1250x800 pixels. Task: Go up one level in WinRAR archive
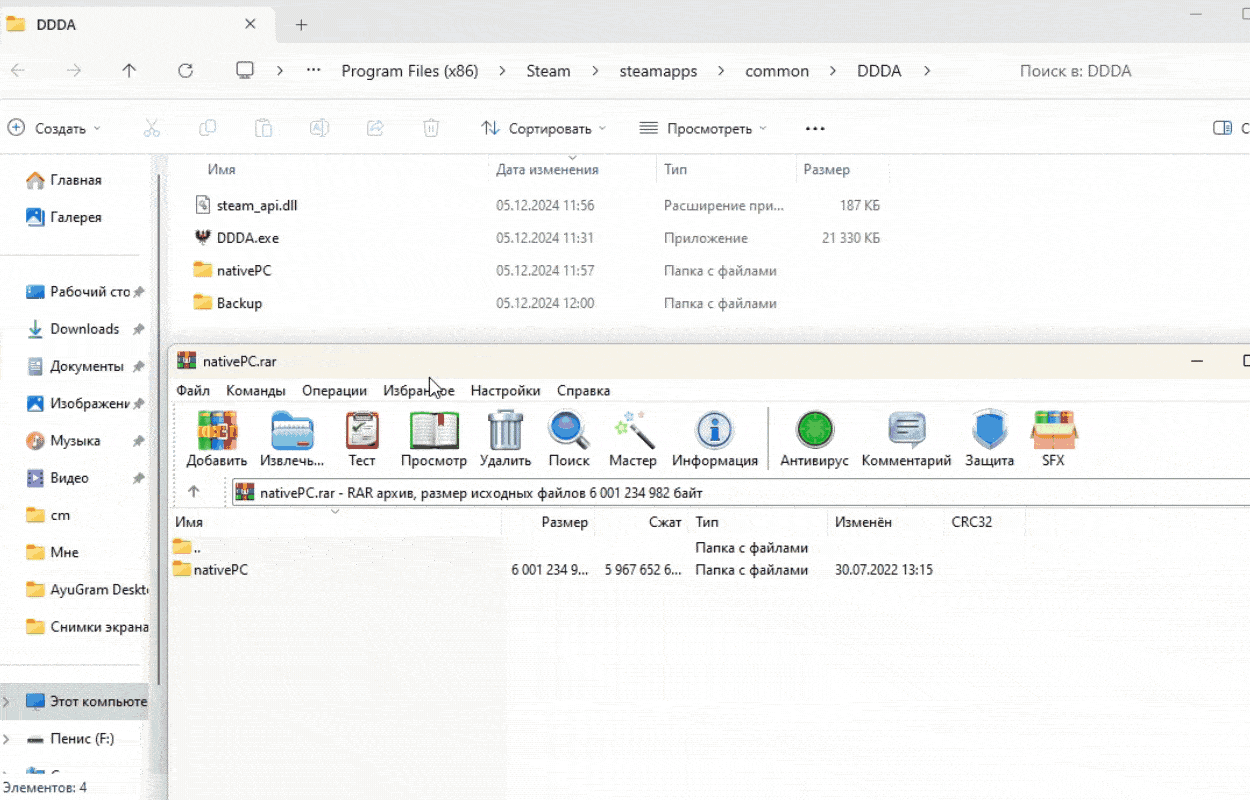[194, 492]
